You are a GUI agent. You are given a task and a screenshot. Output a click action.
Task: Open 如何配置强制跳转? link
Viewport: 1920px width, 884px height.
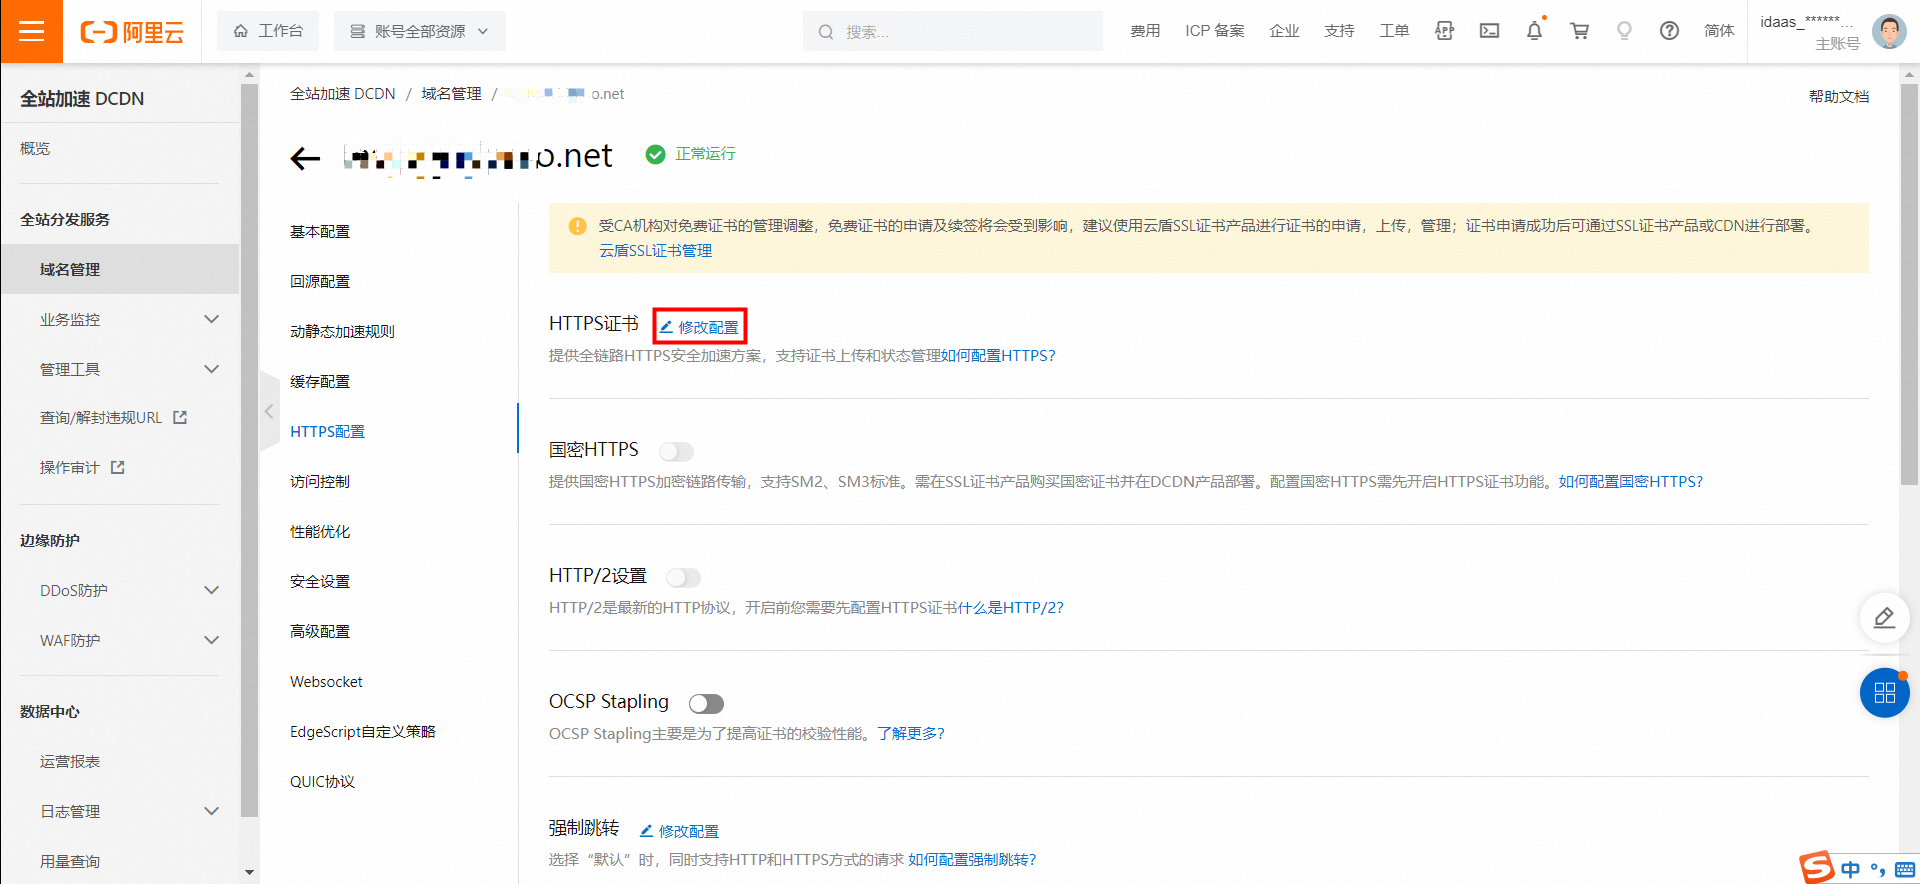click(x=972, y=859)
